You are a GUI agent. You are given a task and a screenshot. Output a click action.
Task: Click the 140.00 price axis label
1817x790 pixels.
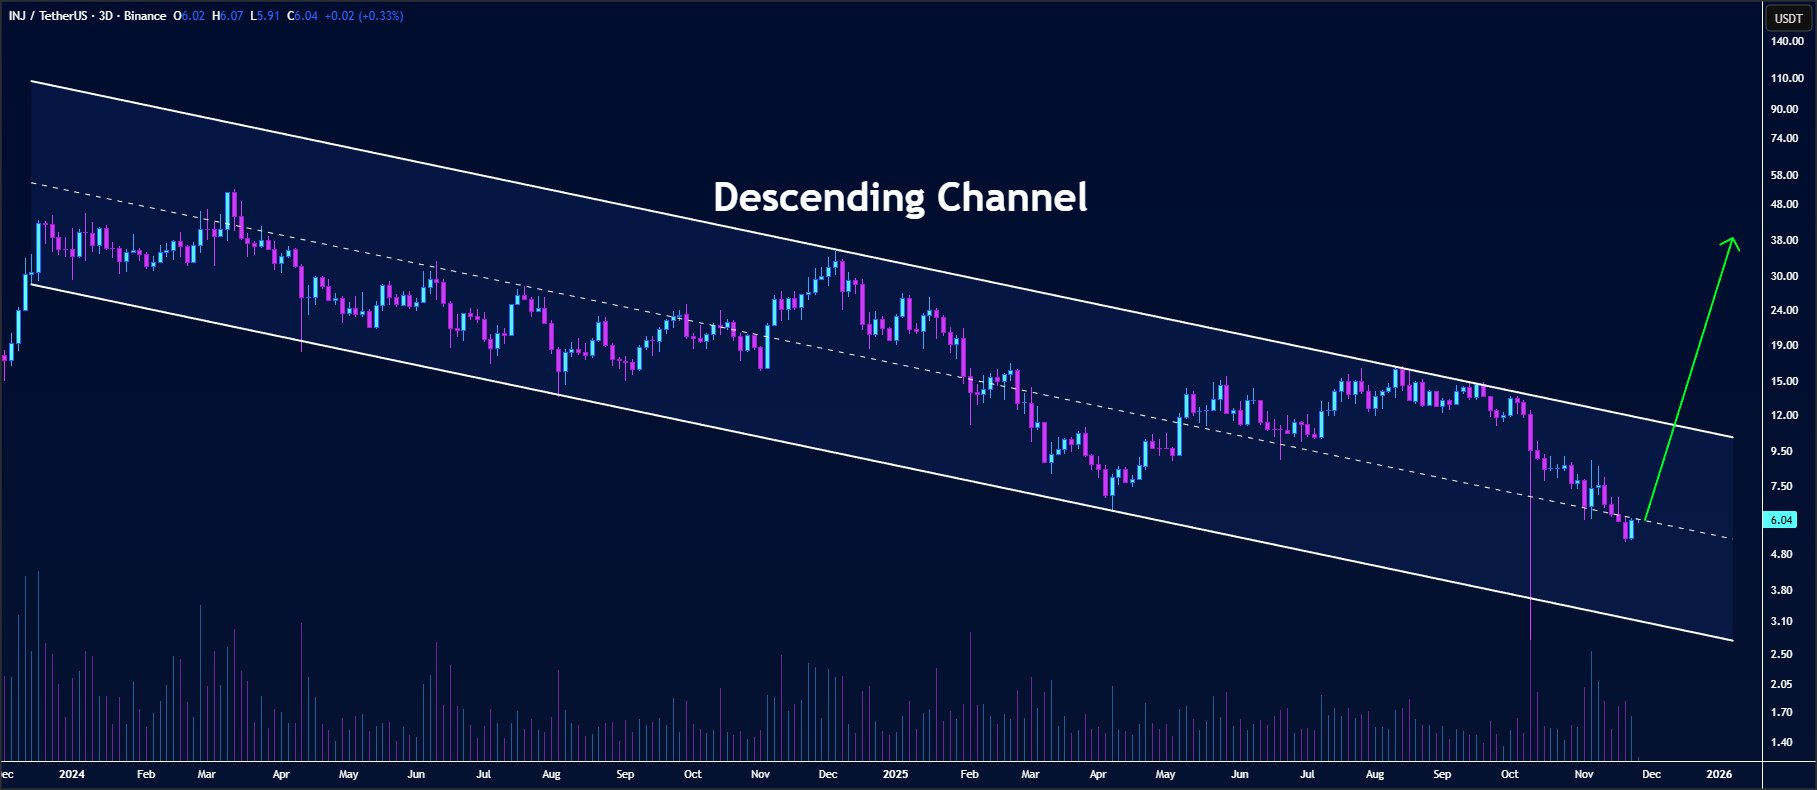tap(1787, 42)
